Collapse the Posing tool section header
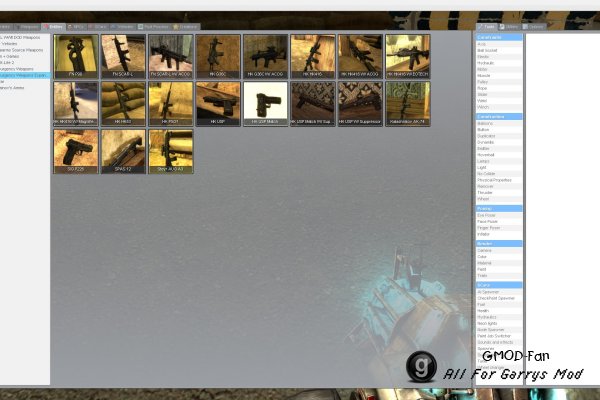The width and height of the screenshot is (600, 400). 499,209
